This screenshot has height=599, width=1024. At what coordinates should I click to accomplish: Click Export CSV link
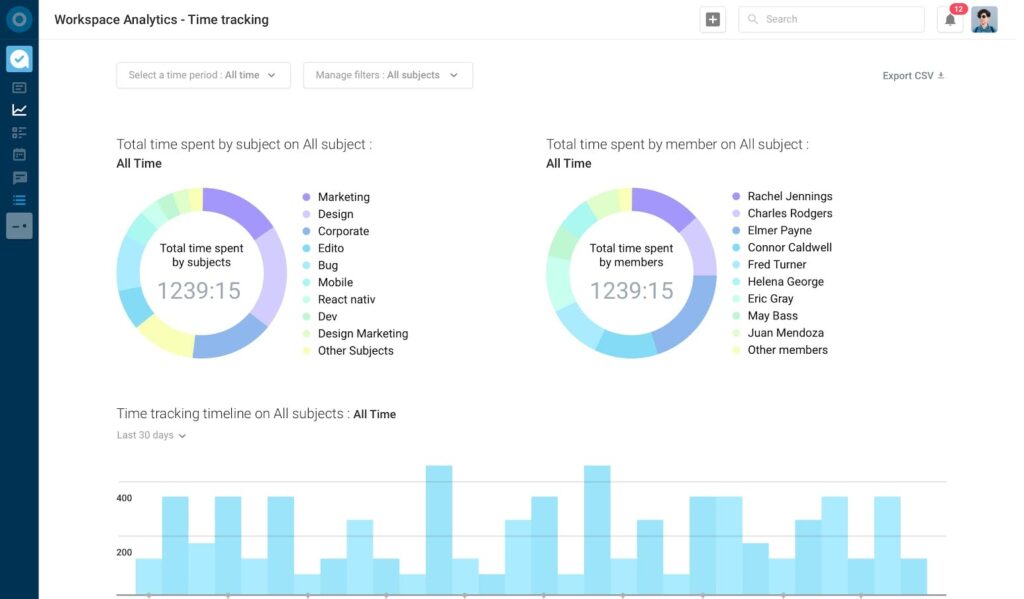tap(913, 76)
